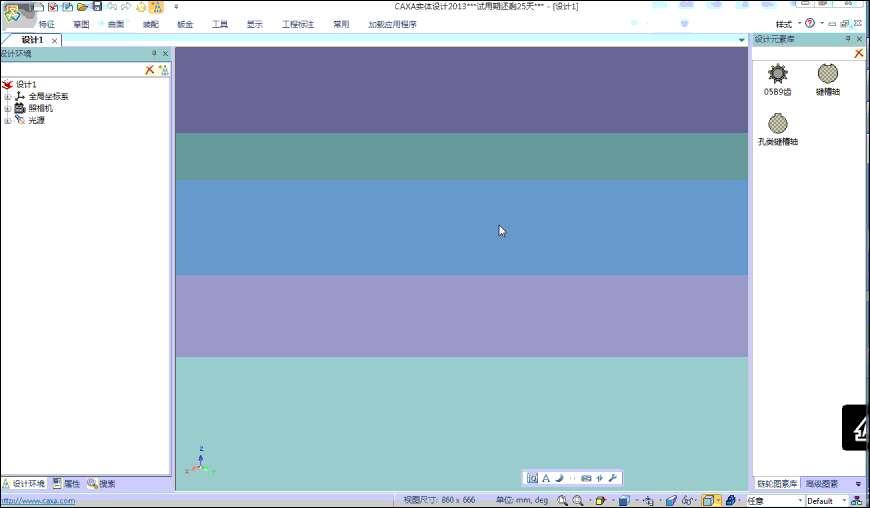The width and height of the screenshot is (870, 508).
Task: Switch to the 装配 ribbon tab
Action: (150, 24)
